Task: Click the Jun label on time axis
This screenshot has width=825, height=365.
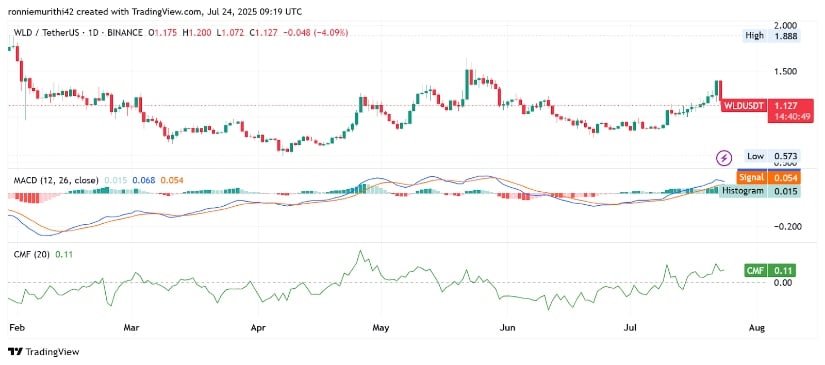Action: tap(507, 328)
